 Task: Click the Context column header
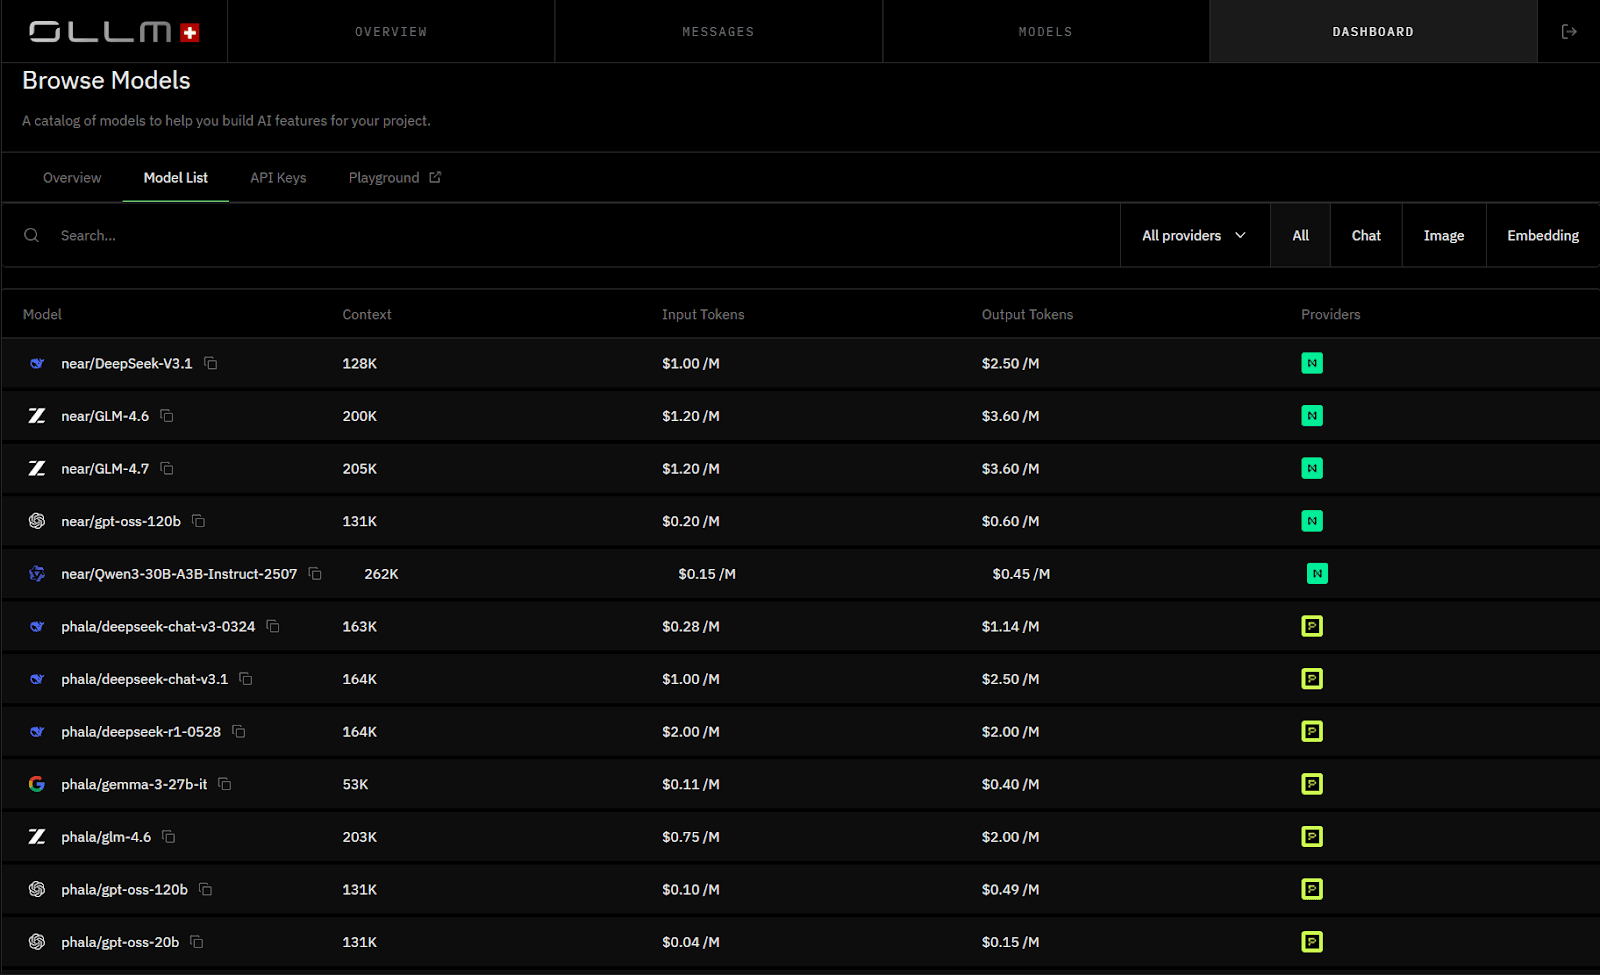(x=367, y=314)
